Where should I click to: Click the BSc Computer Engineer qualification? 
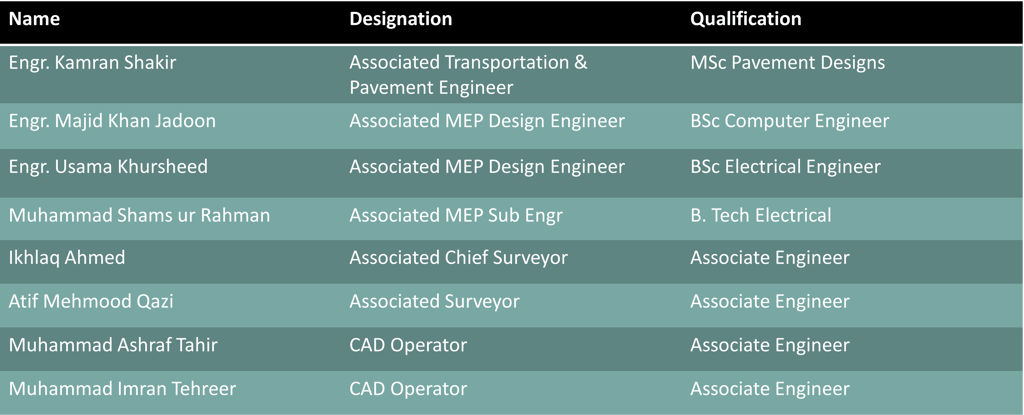click(790, 121)
